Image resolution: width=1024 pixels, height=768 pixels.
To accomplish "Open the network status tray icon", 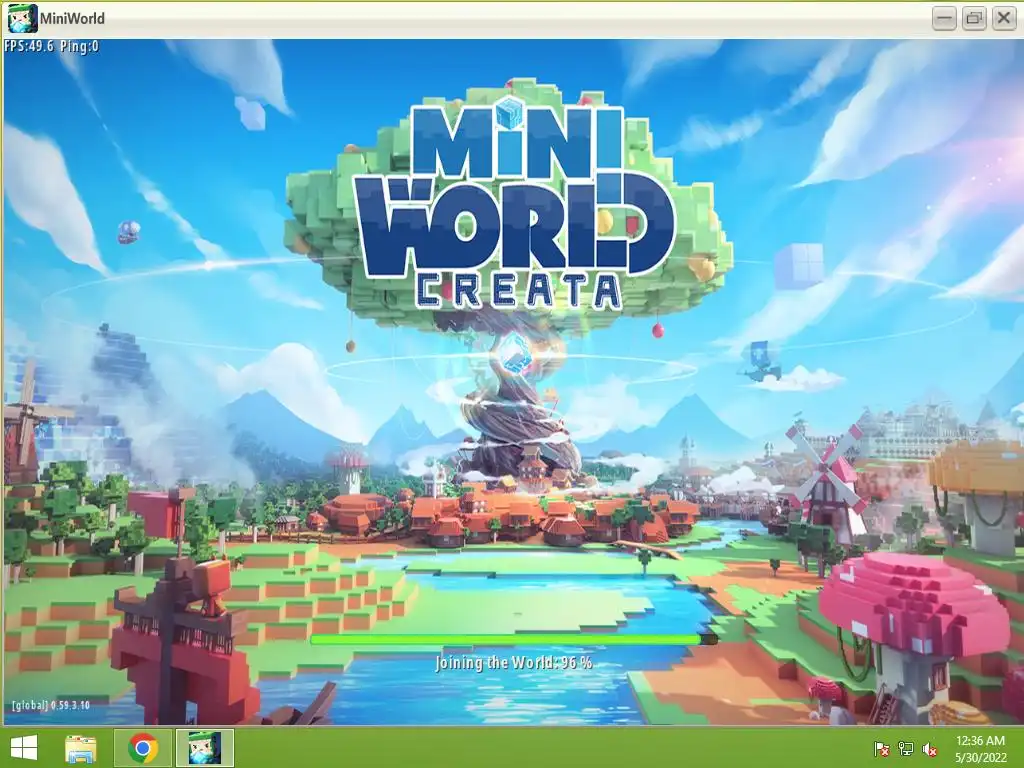I will (x=905, y=748).
